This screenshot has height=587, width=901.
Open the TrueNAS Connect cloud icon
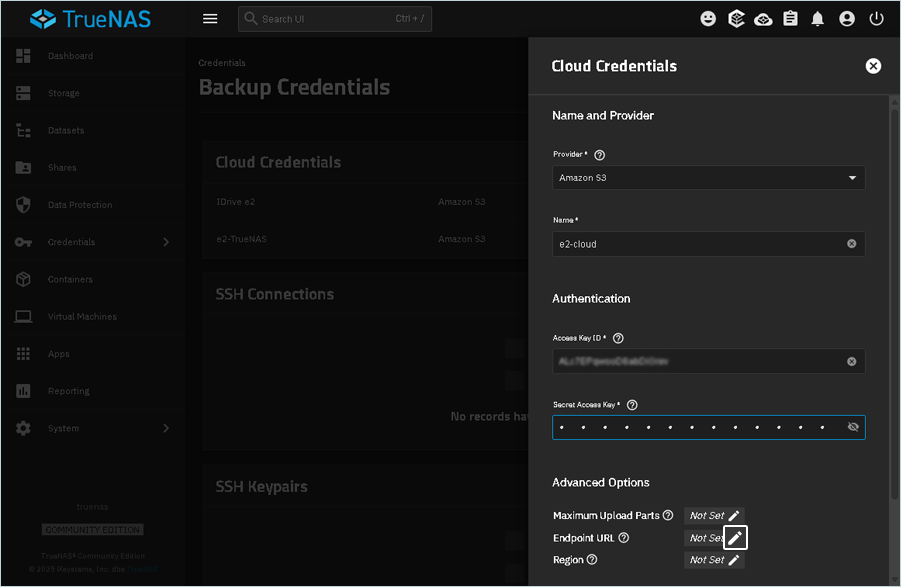tap(763, 20)
